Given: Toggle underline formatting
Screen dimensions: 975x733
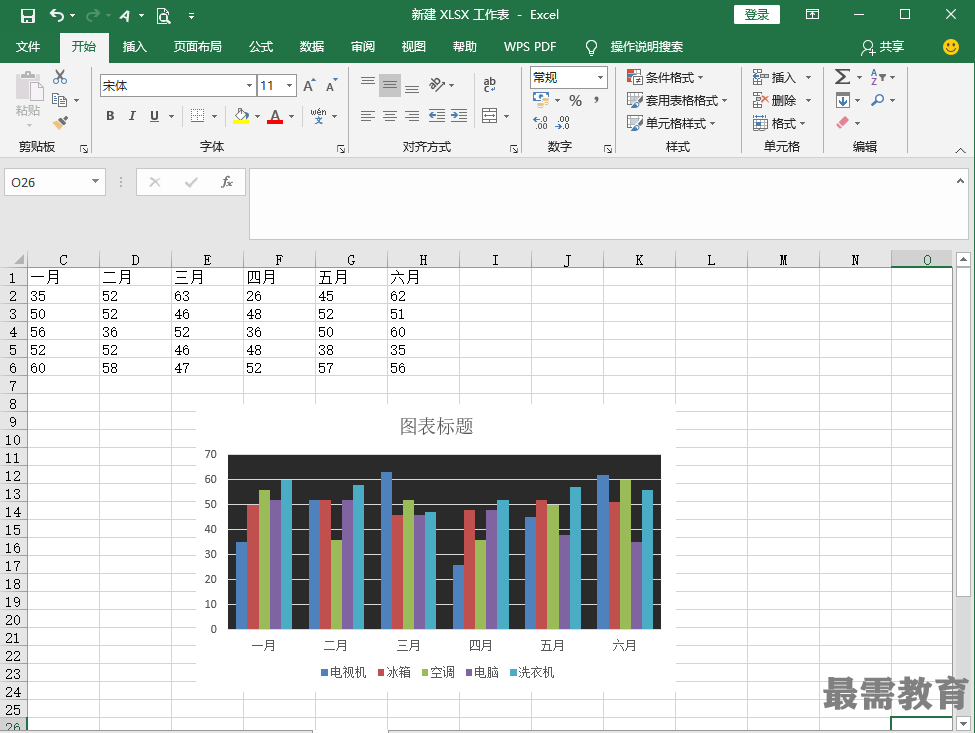Looking at the screenshot, I should (x=154, y=116).
